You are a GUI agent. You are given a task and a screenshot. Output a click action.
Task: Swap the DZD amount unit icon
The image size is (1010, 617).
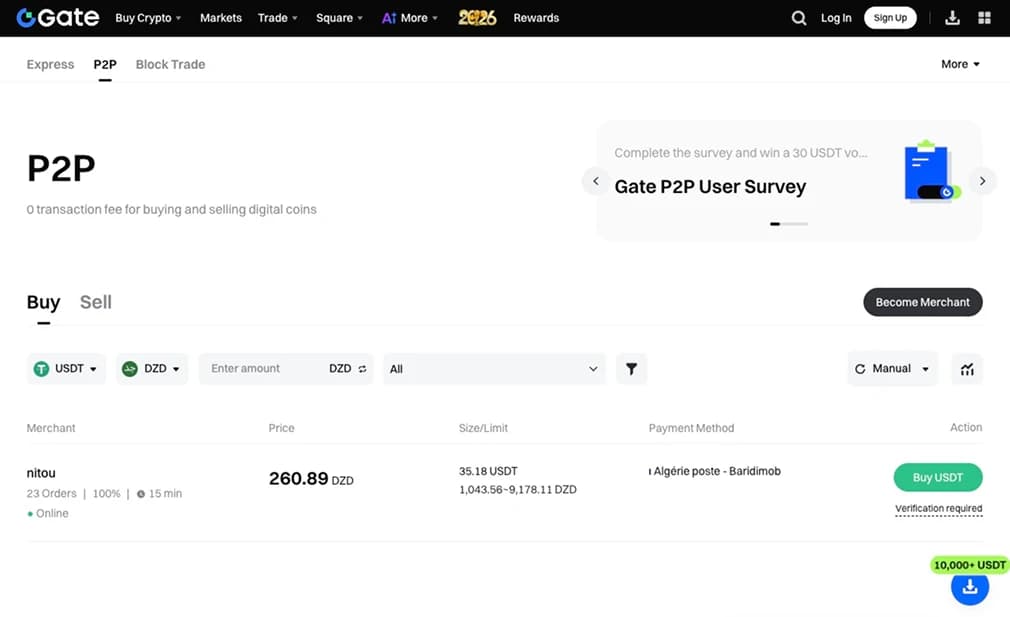(362, 369)
